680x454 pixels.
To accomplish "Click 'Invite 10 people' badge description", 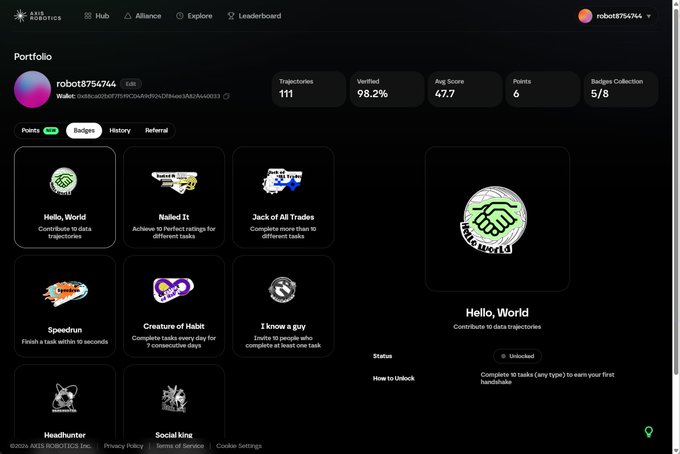I will point(283,342).
